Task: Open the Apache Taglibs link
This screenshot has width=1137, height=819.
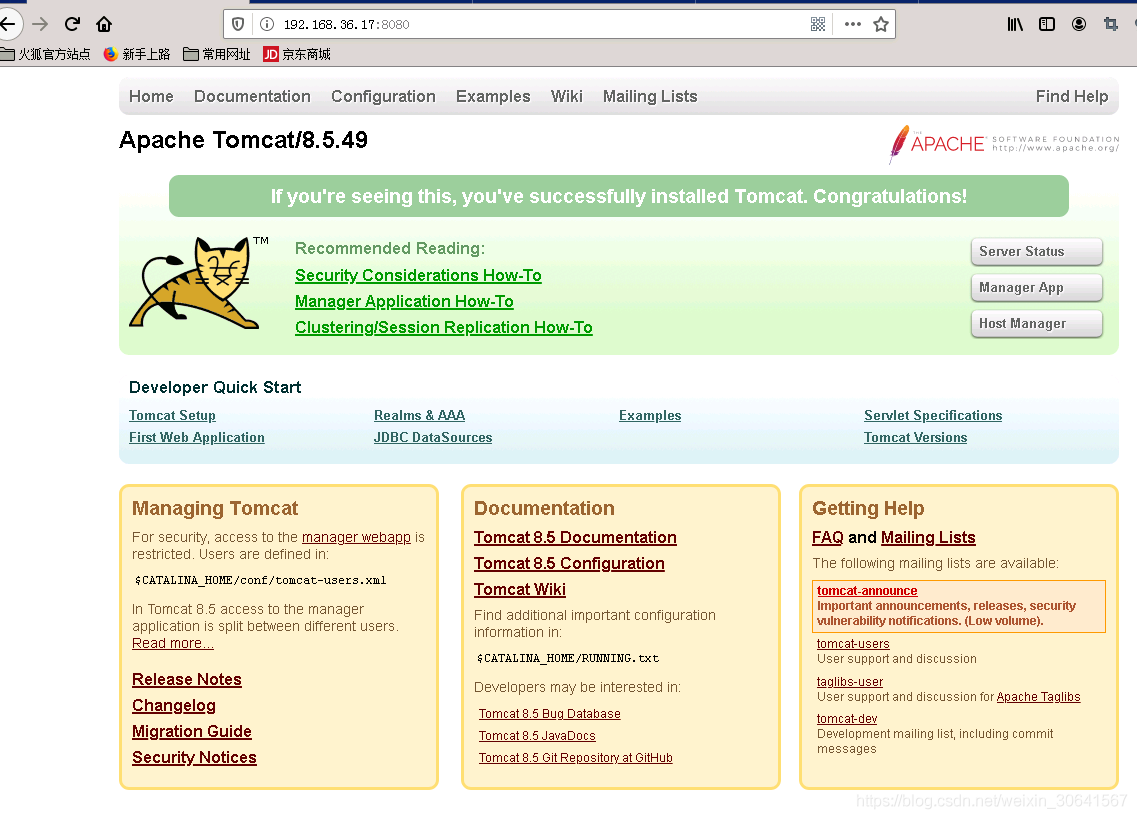Action: [x=1038, y=697]
